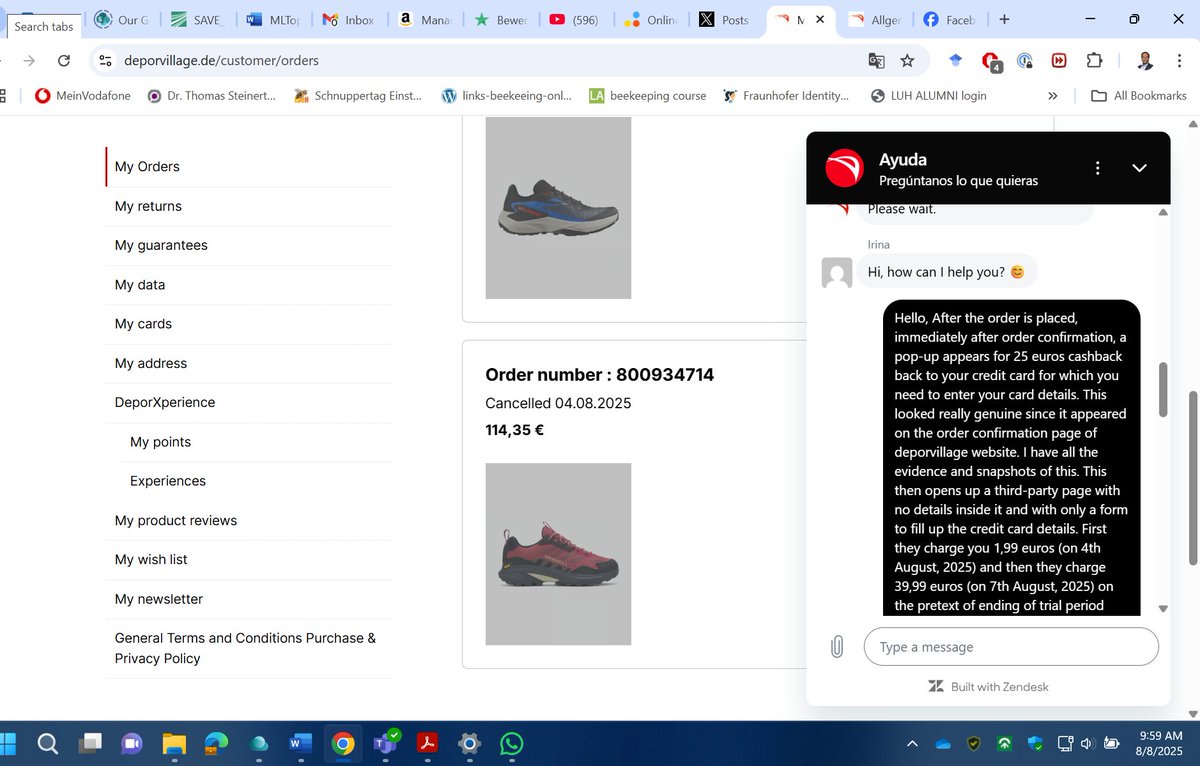Open Adobe Acrobat from the taskbar

coord(427,744)
